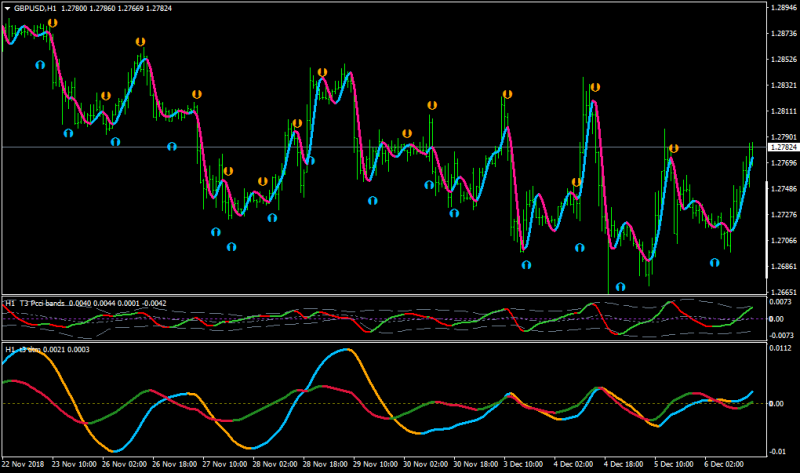Click price axis label 1.26651
Image resolution: width=800 pixels, height=473 pixels.
click(784, 292)
